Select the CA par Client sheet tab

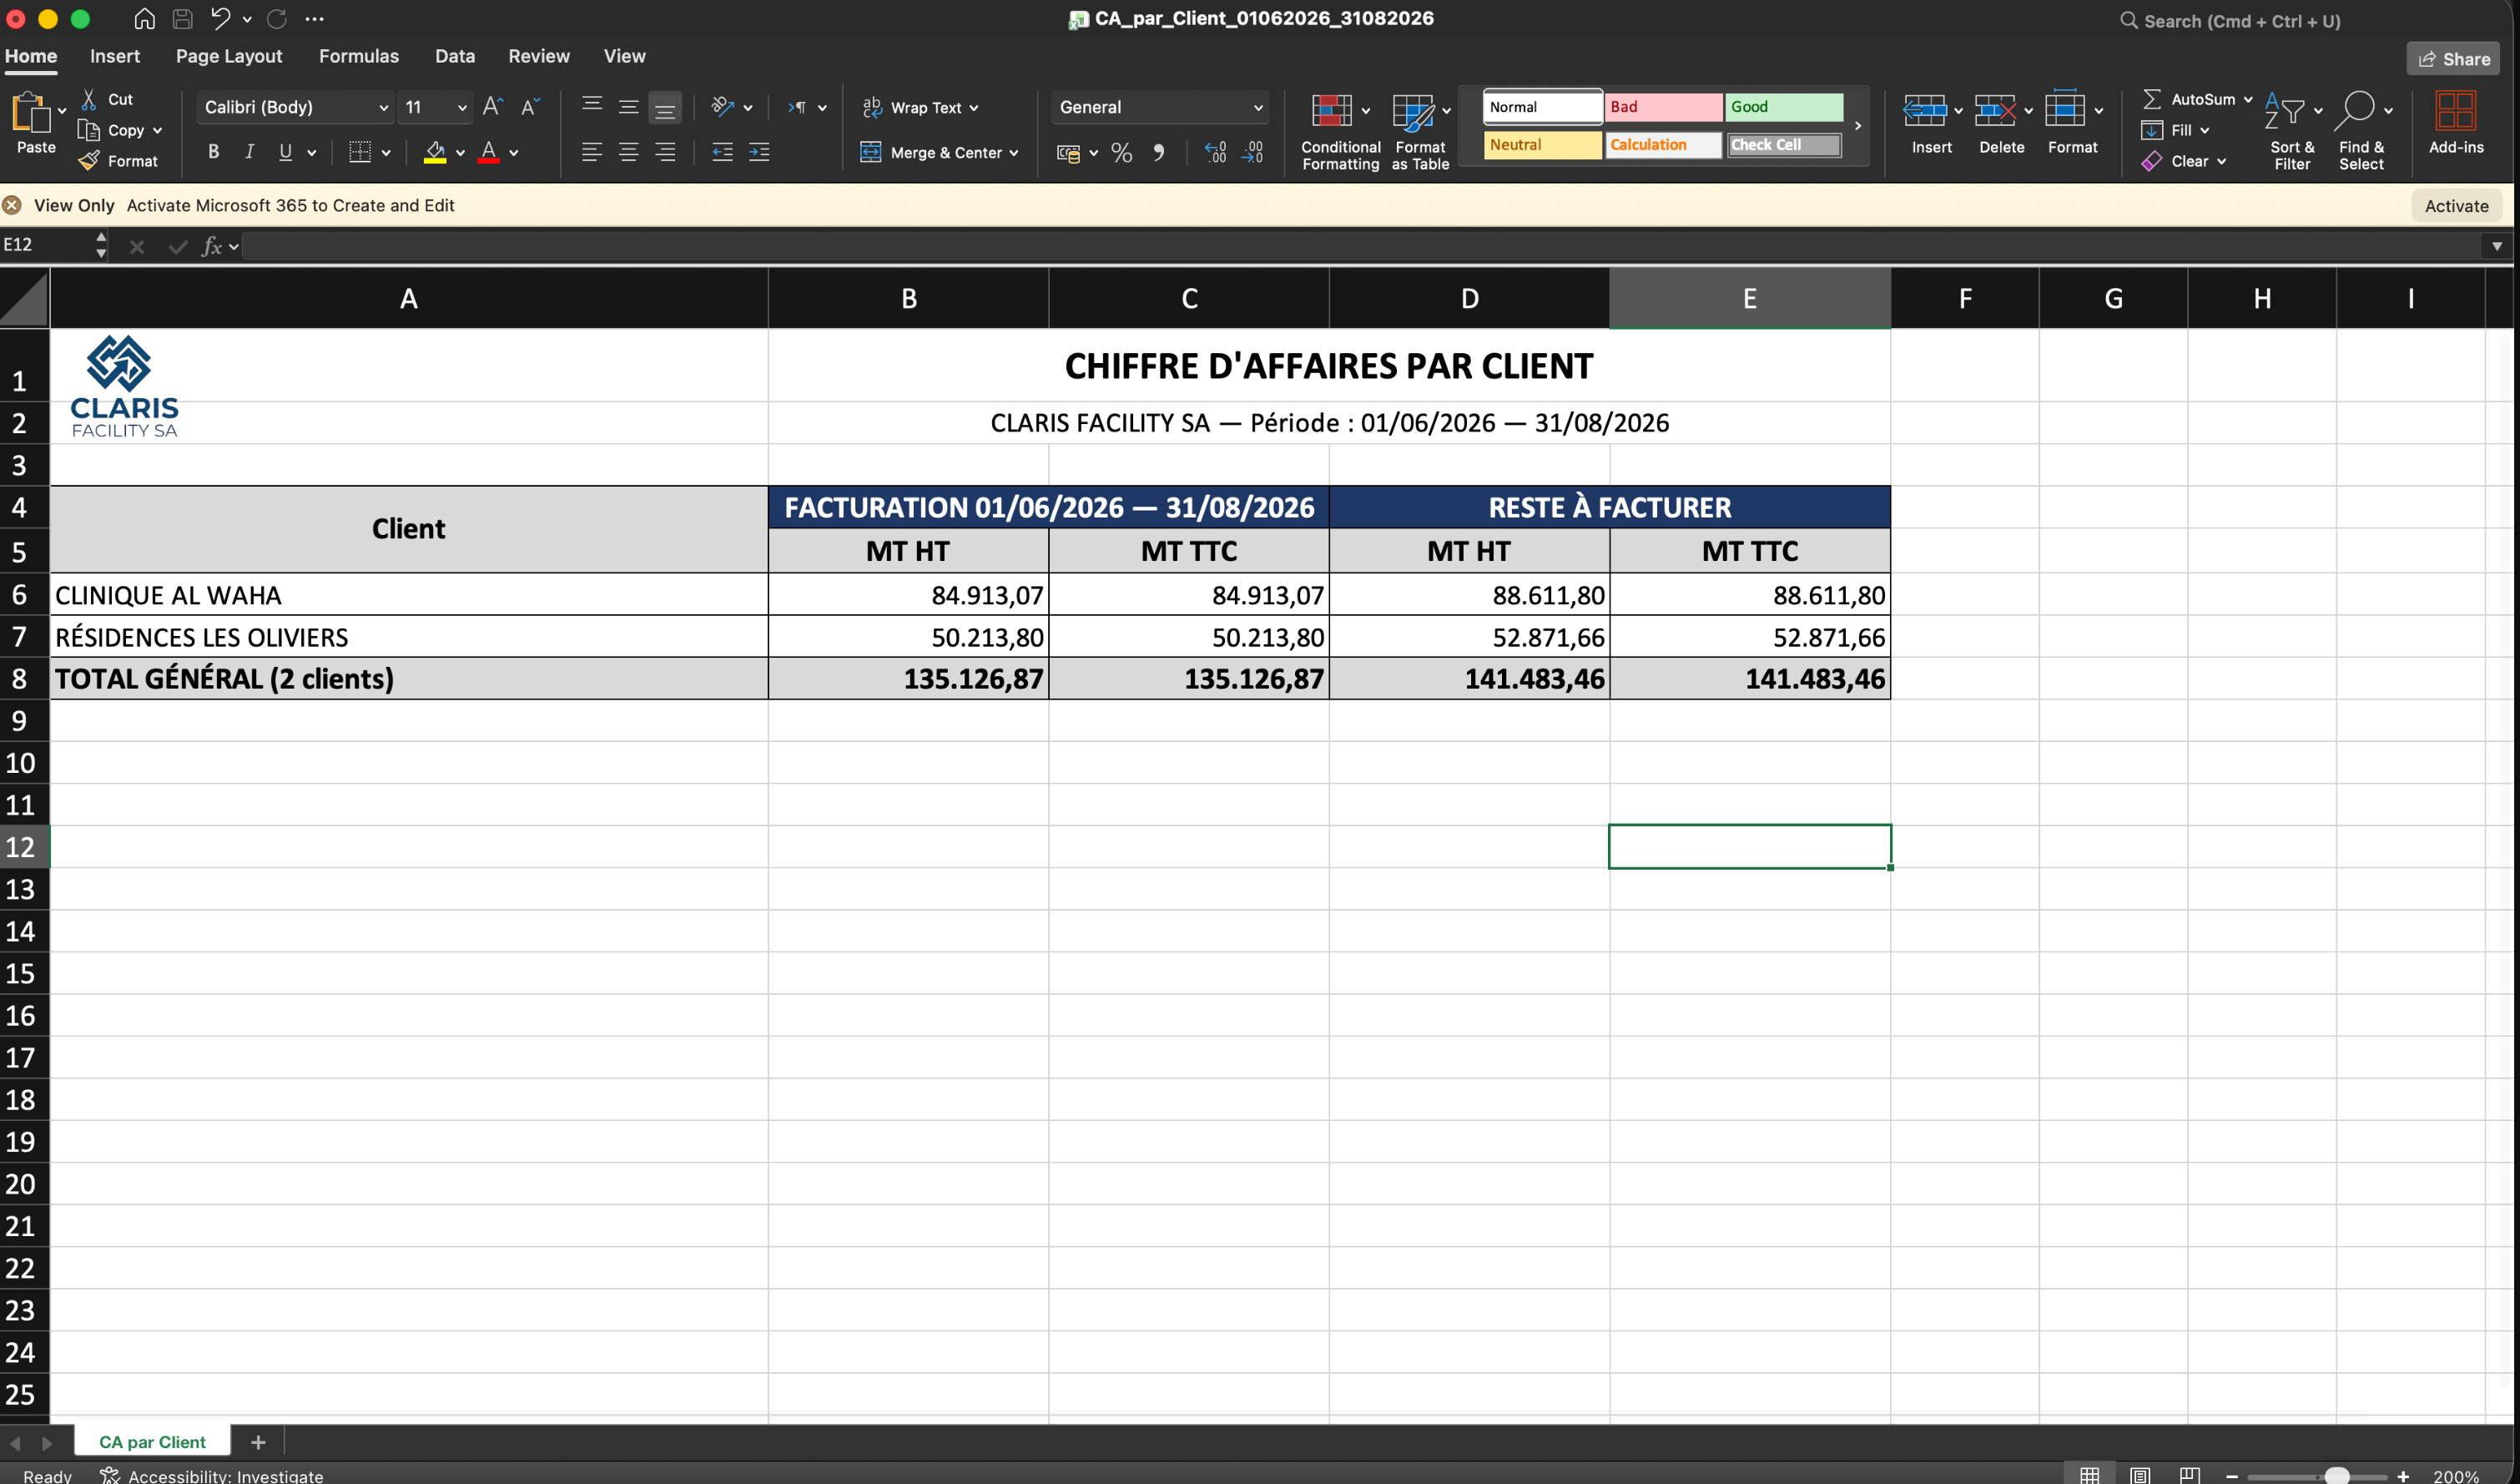pyautogui.click(x=152, y=1441)
